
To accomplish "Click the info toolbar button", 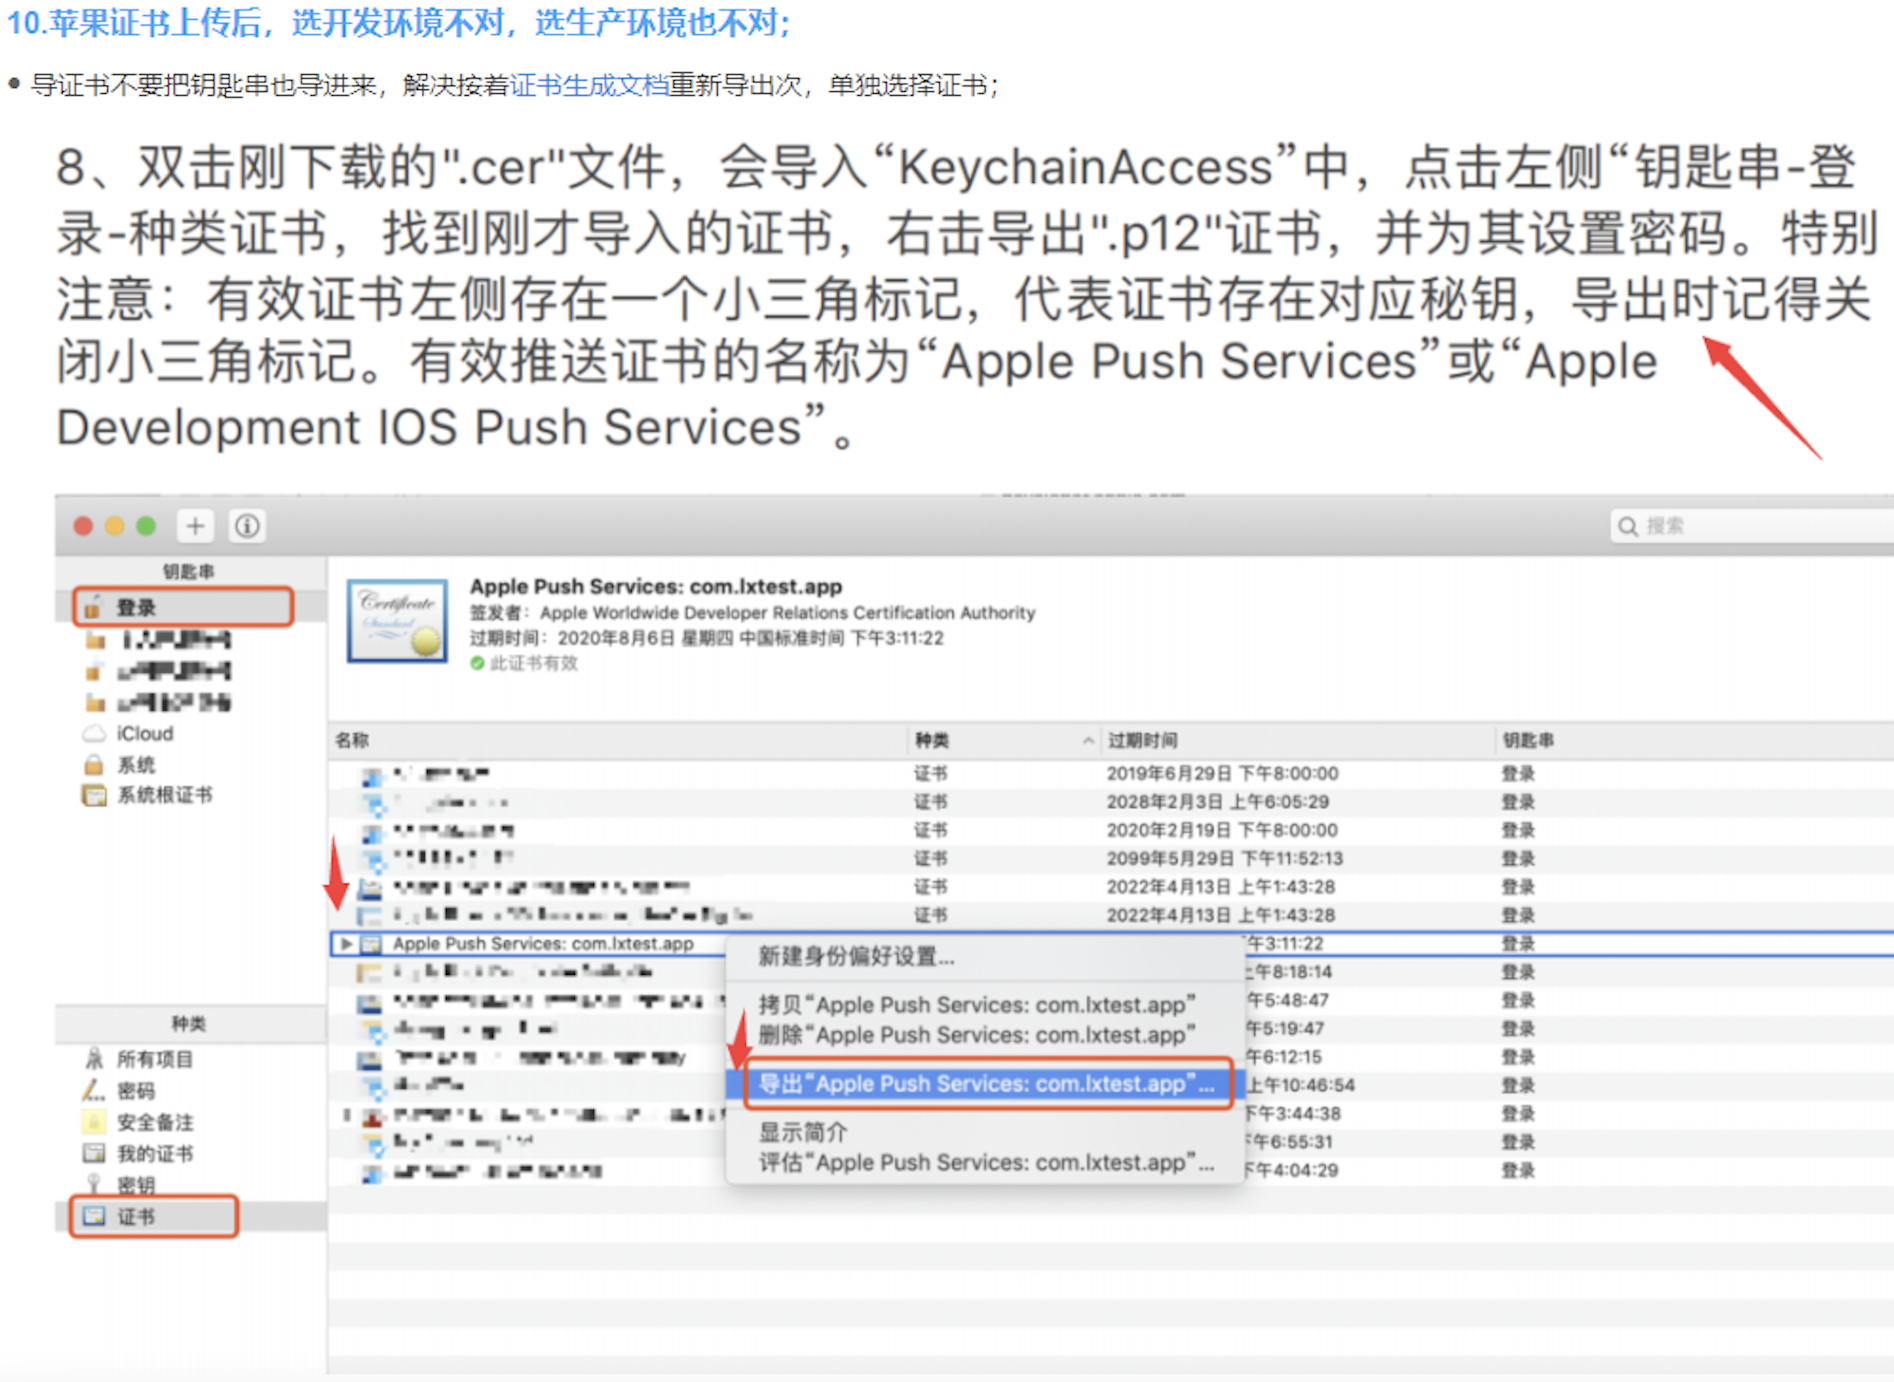I will point(248,526).
